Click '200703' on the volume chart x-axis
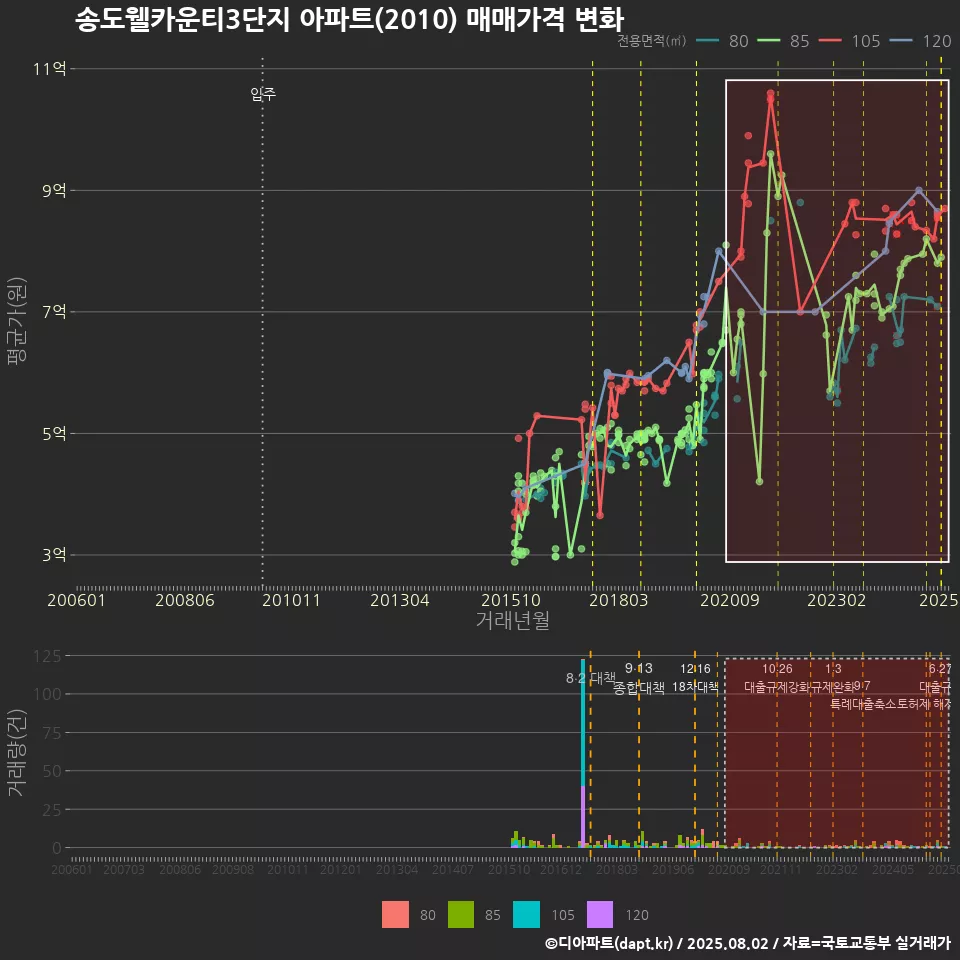 [124, 869]
